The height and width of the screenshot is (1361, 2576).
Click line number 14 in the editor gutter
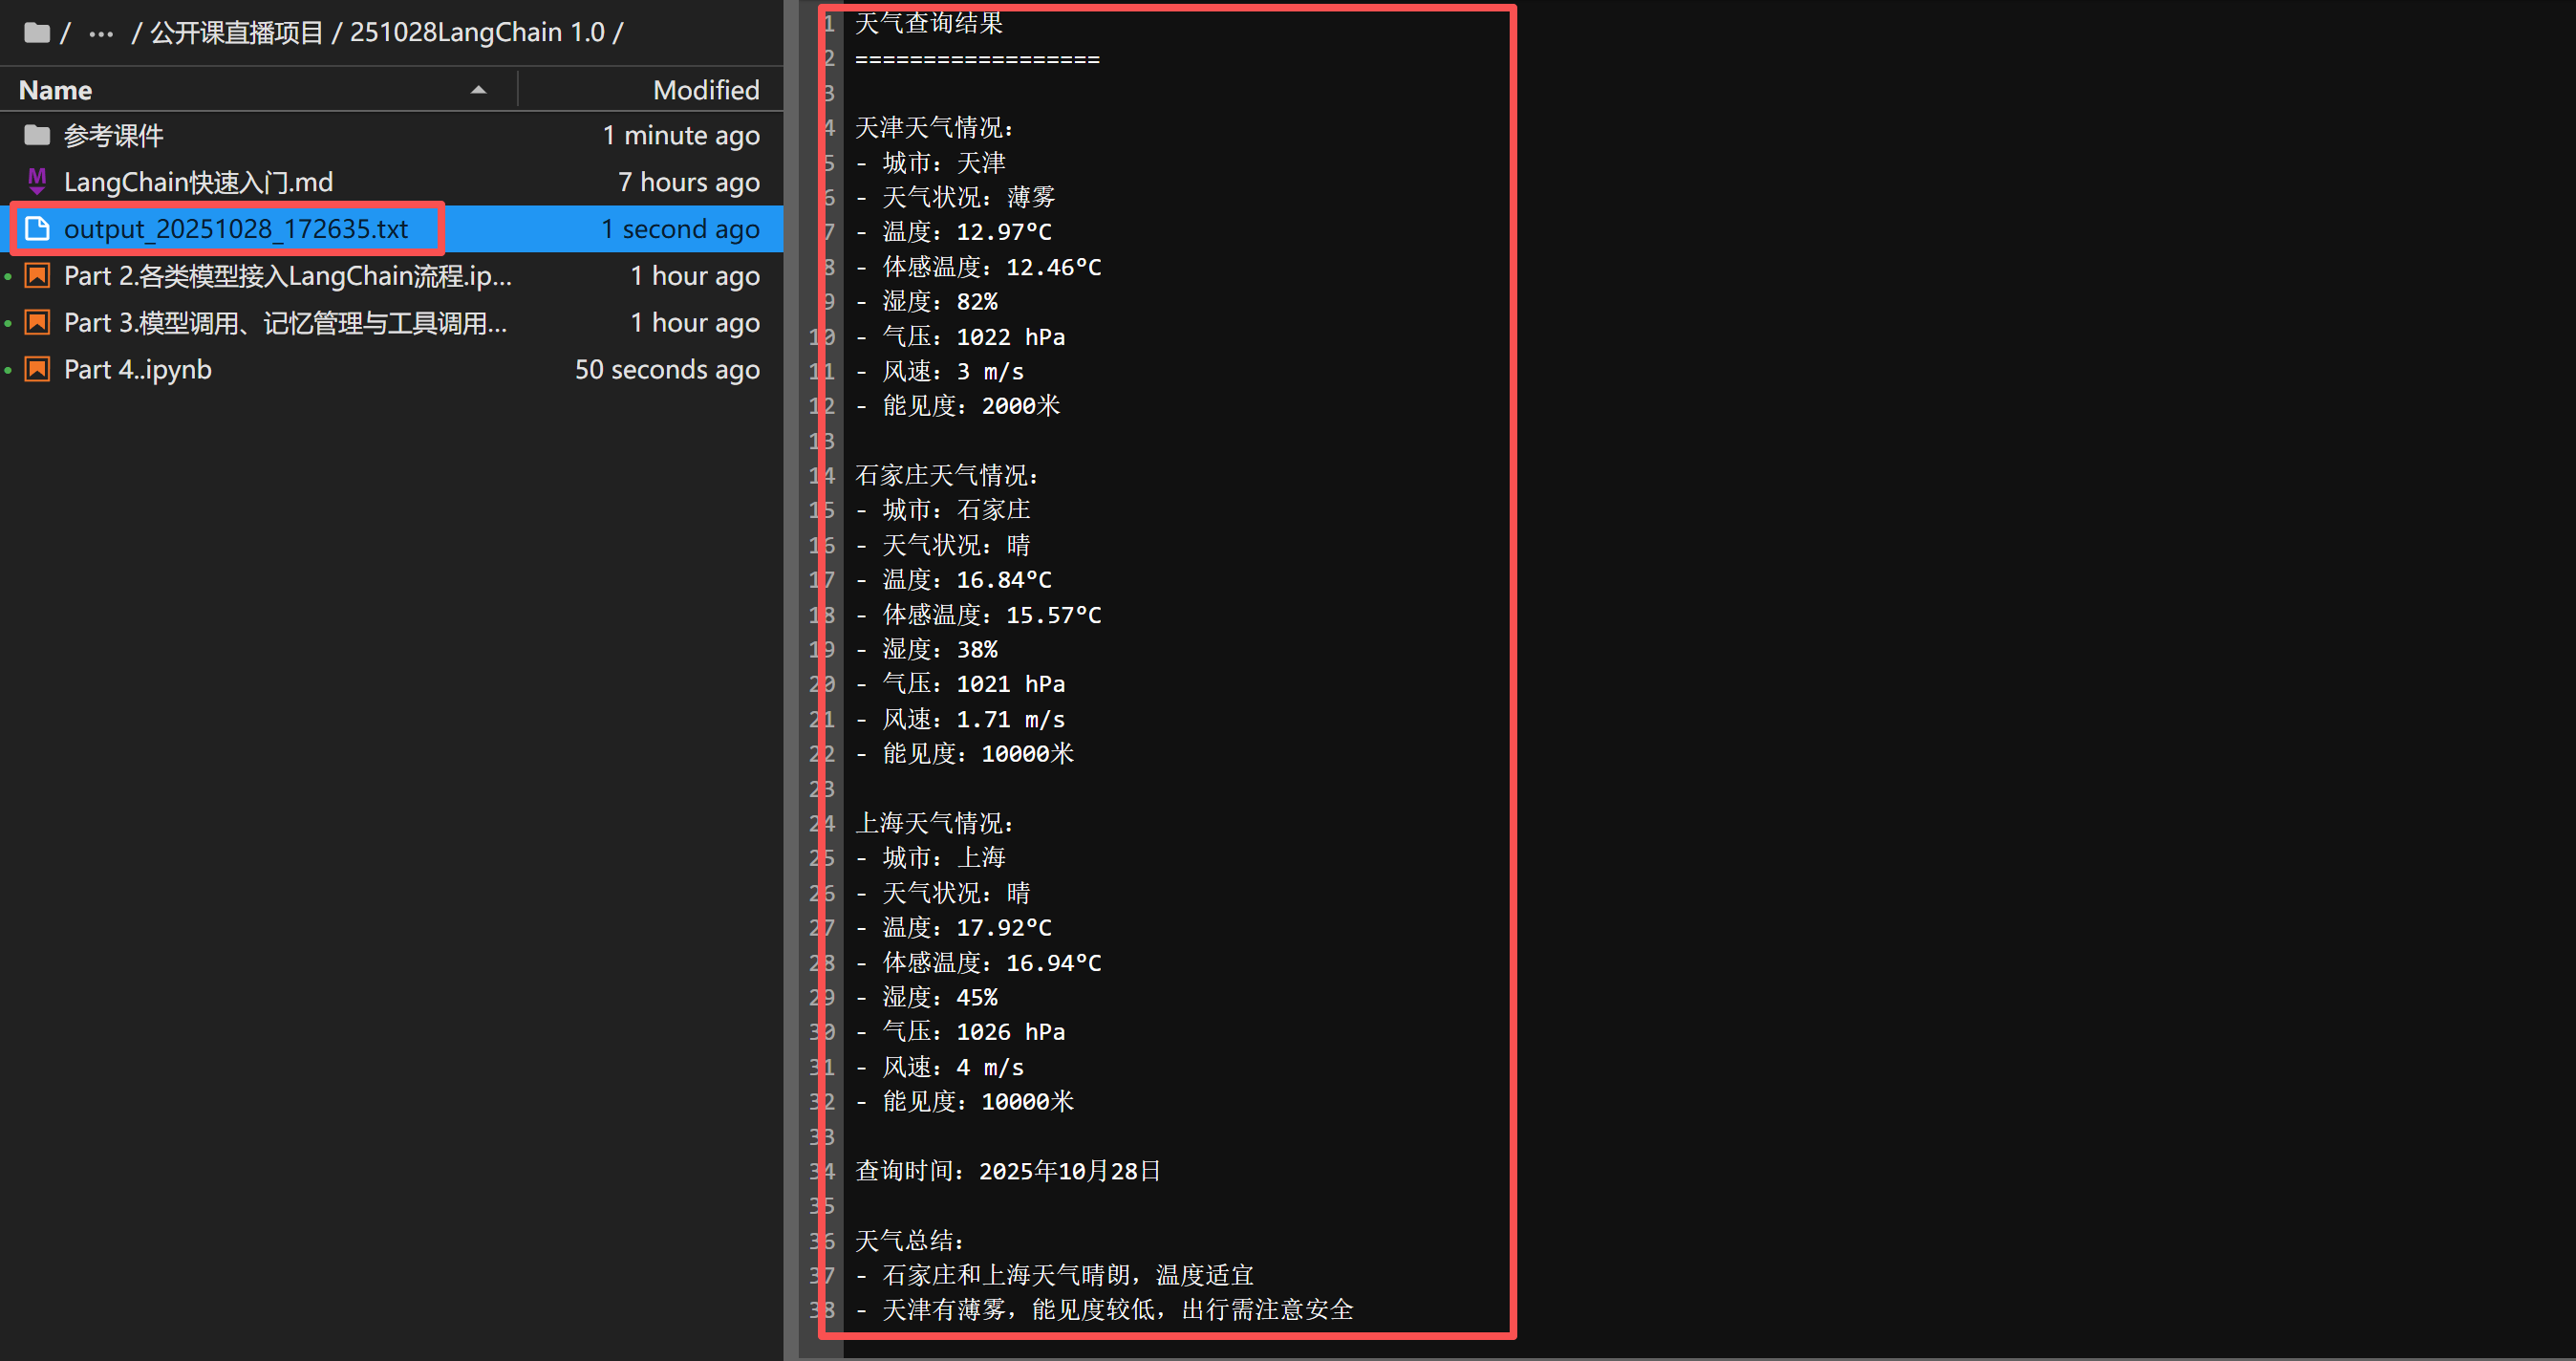click(822, 475)
